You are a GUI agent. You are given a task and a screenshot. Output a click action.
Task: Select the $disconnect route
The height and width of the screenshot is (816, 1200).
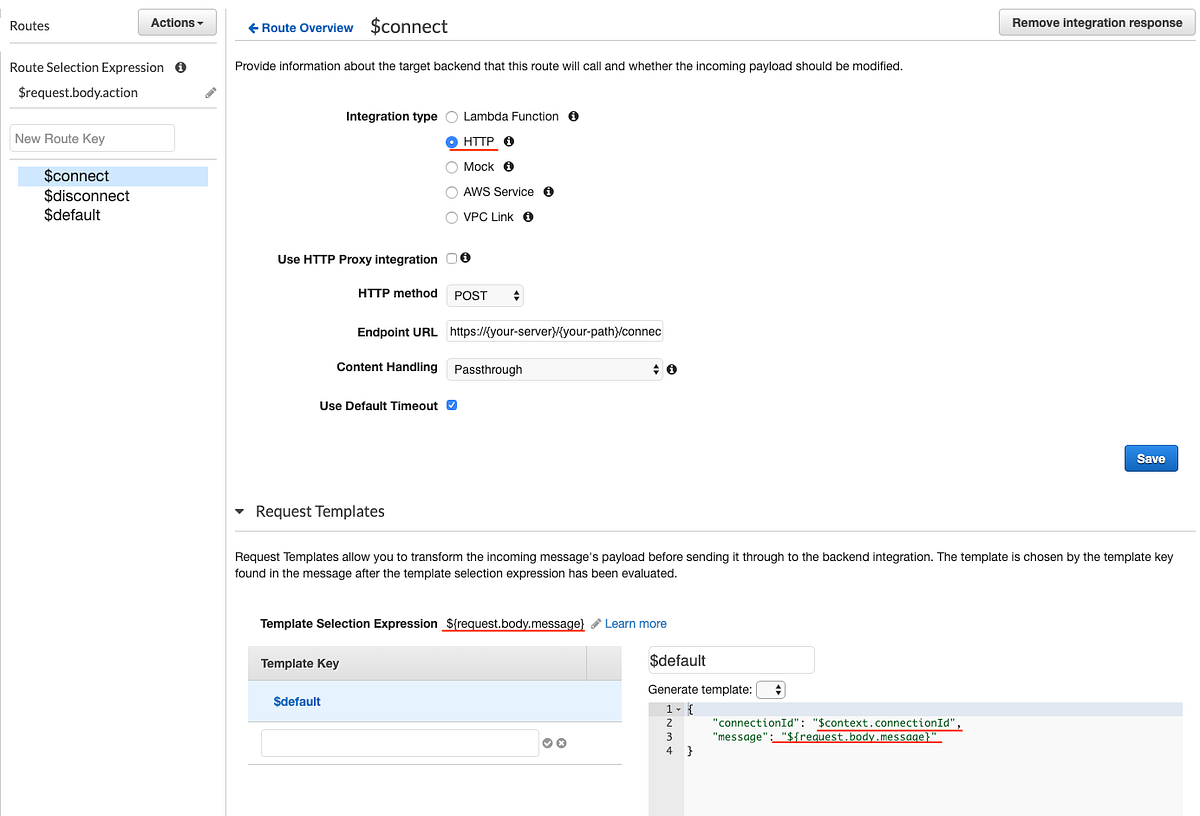(87, 196)
